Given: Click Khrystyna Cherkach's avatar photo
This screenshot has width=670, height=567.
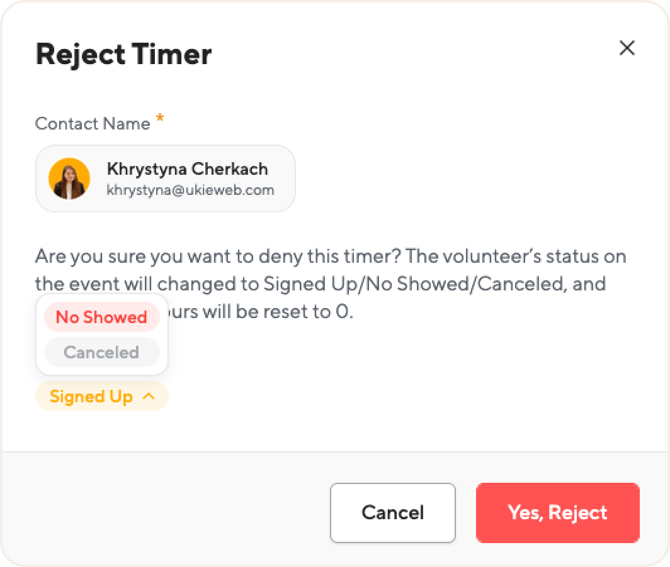Looking at the screenshot, I should (69, 178).
